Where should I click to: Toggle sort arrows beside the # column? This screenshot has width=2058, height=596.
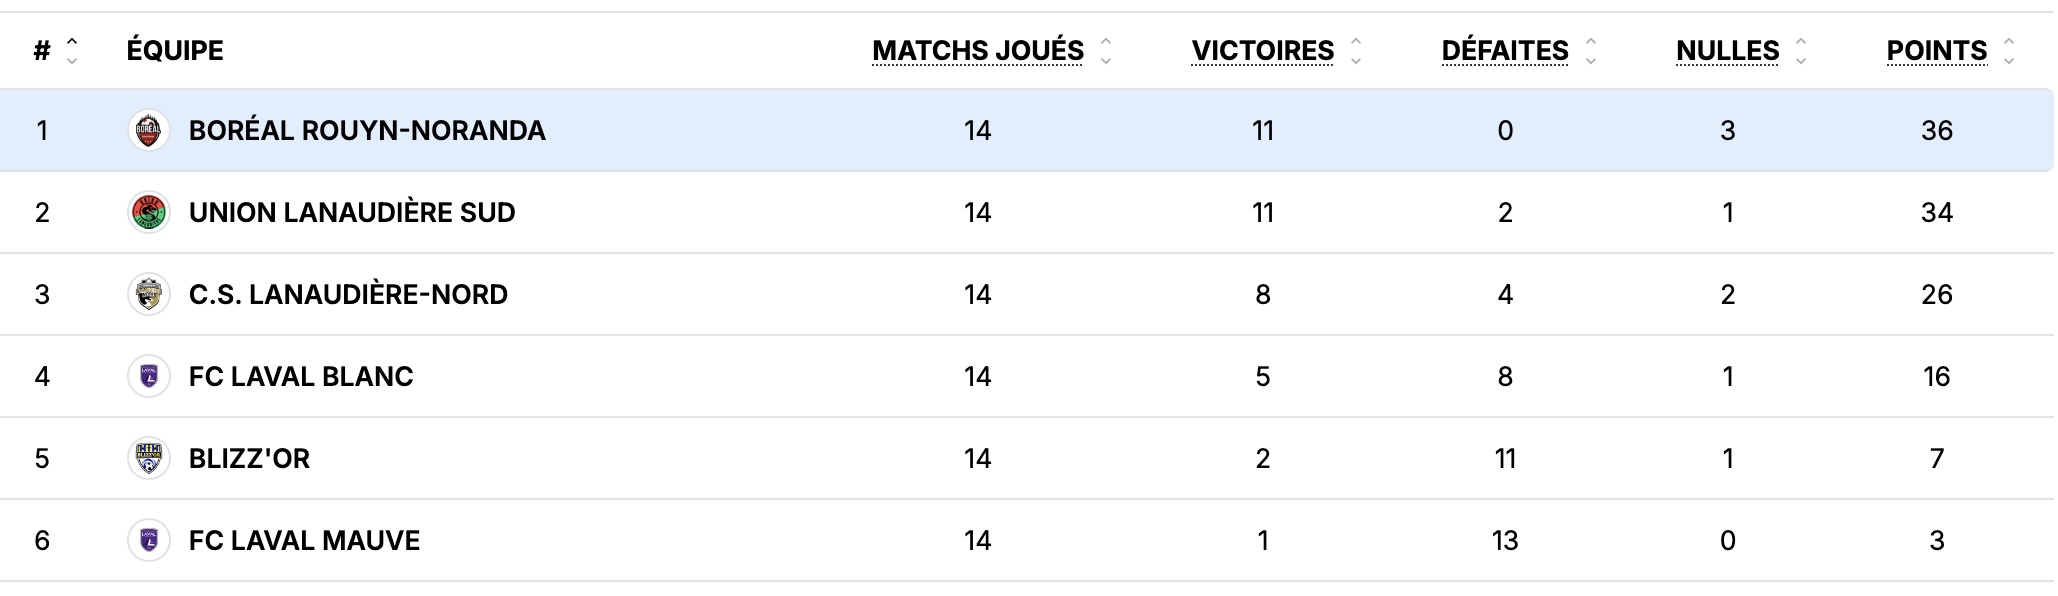[72, 51]
